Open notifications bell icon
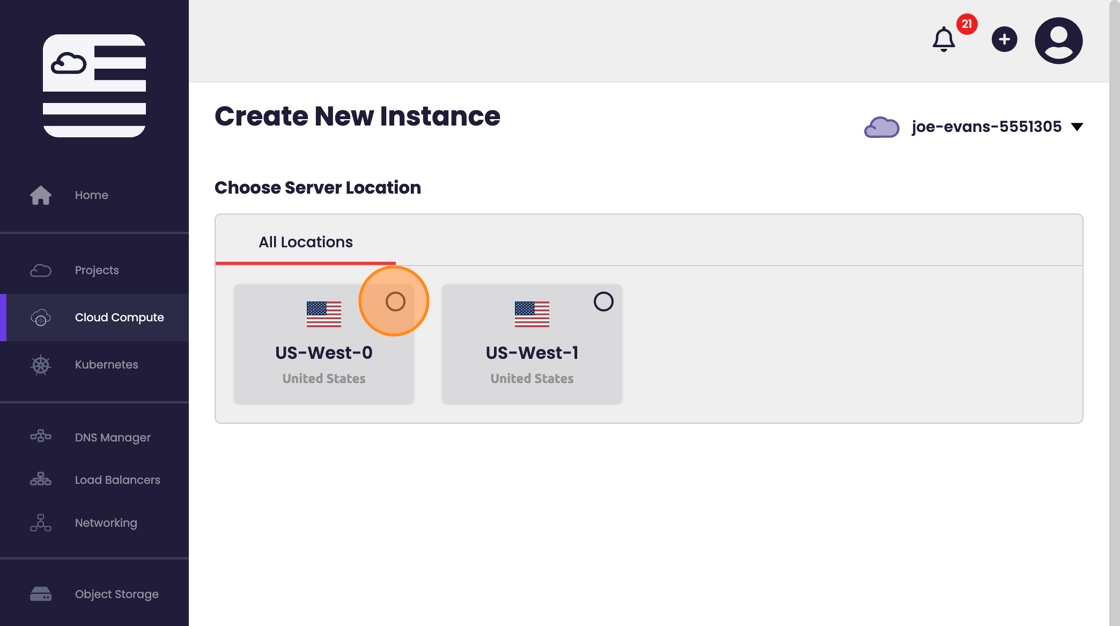 pyautogui.click(x=943, y=40)
